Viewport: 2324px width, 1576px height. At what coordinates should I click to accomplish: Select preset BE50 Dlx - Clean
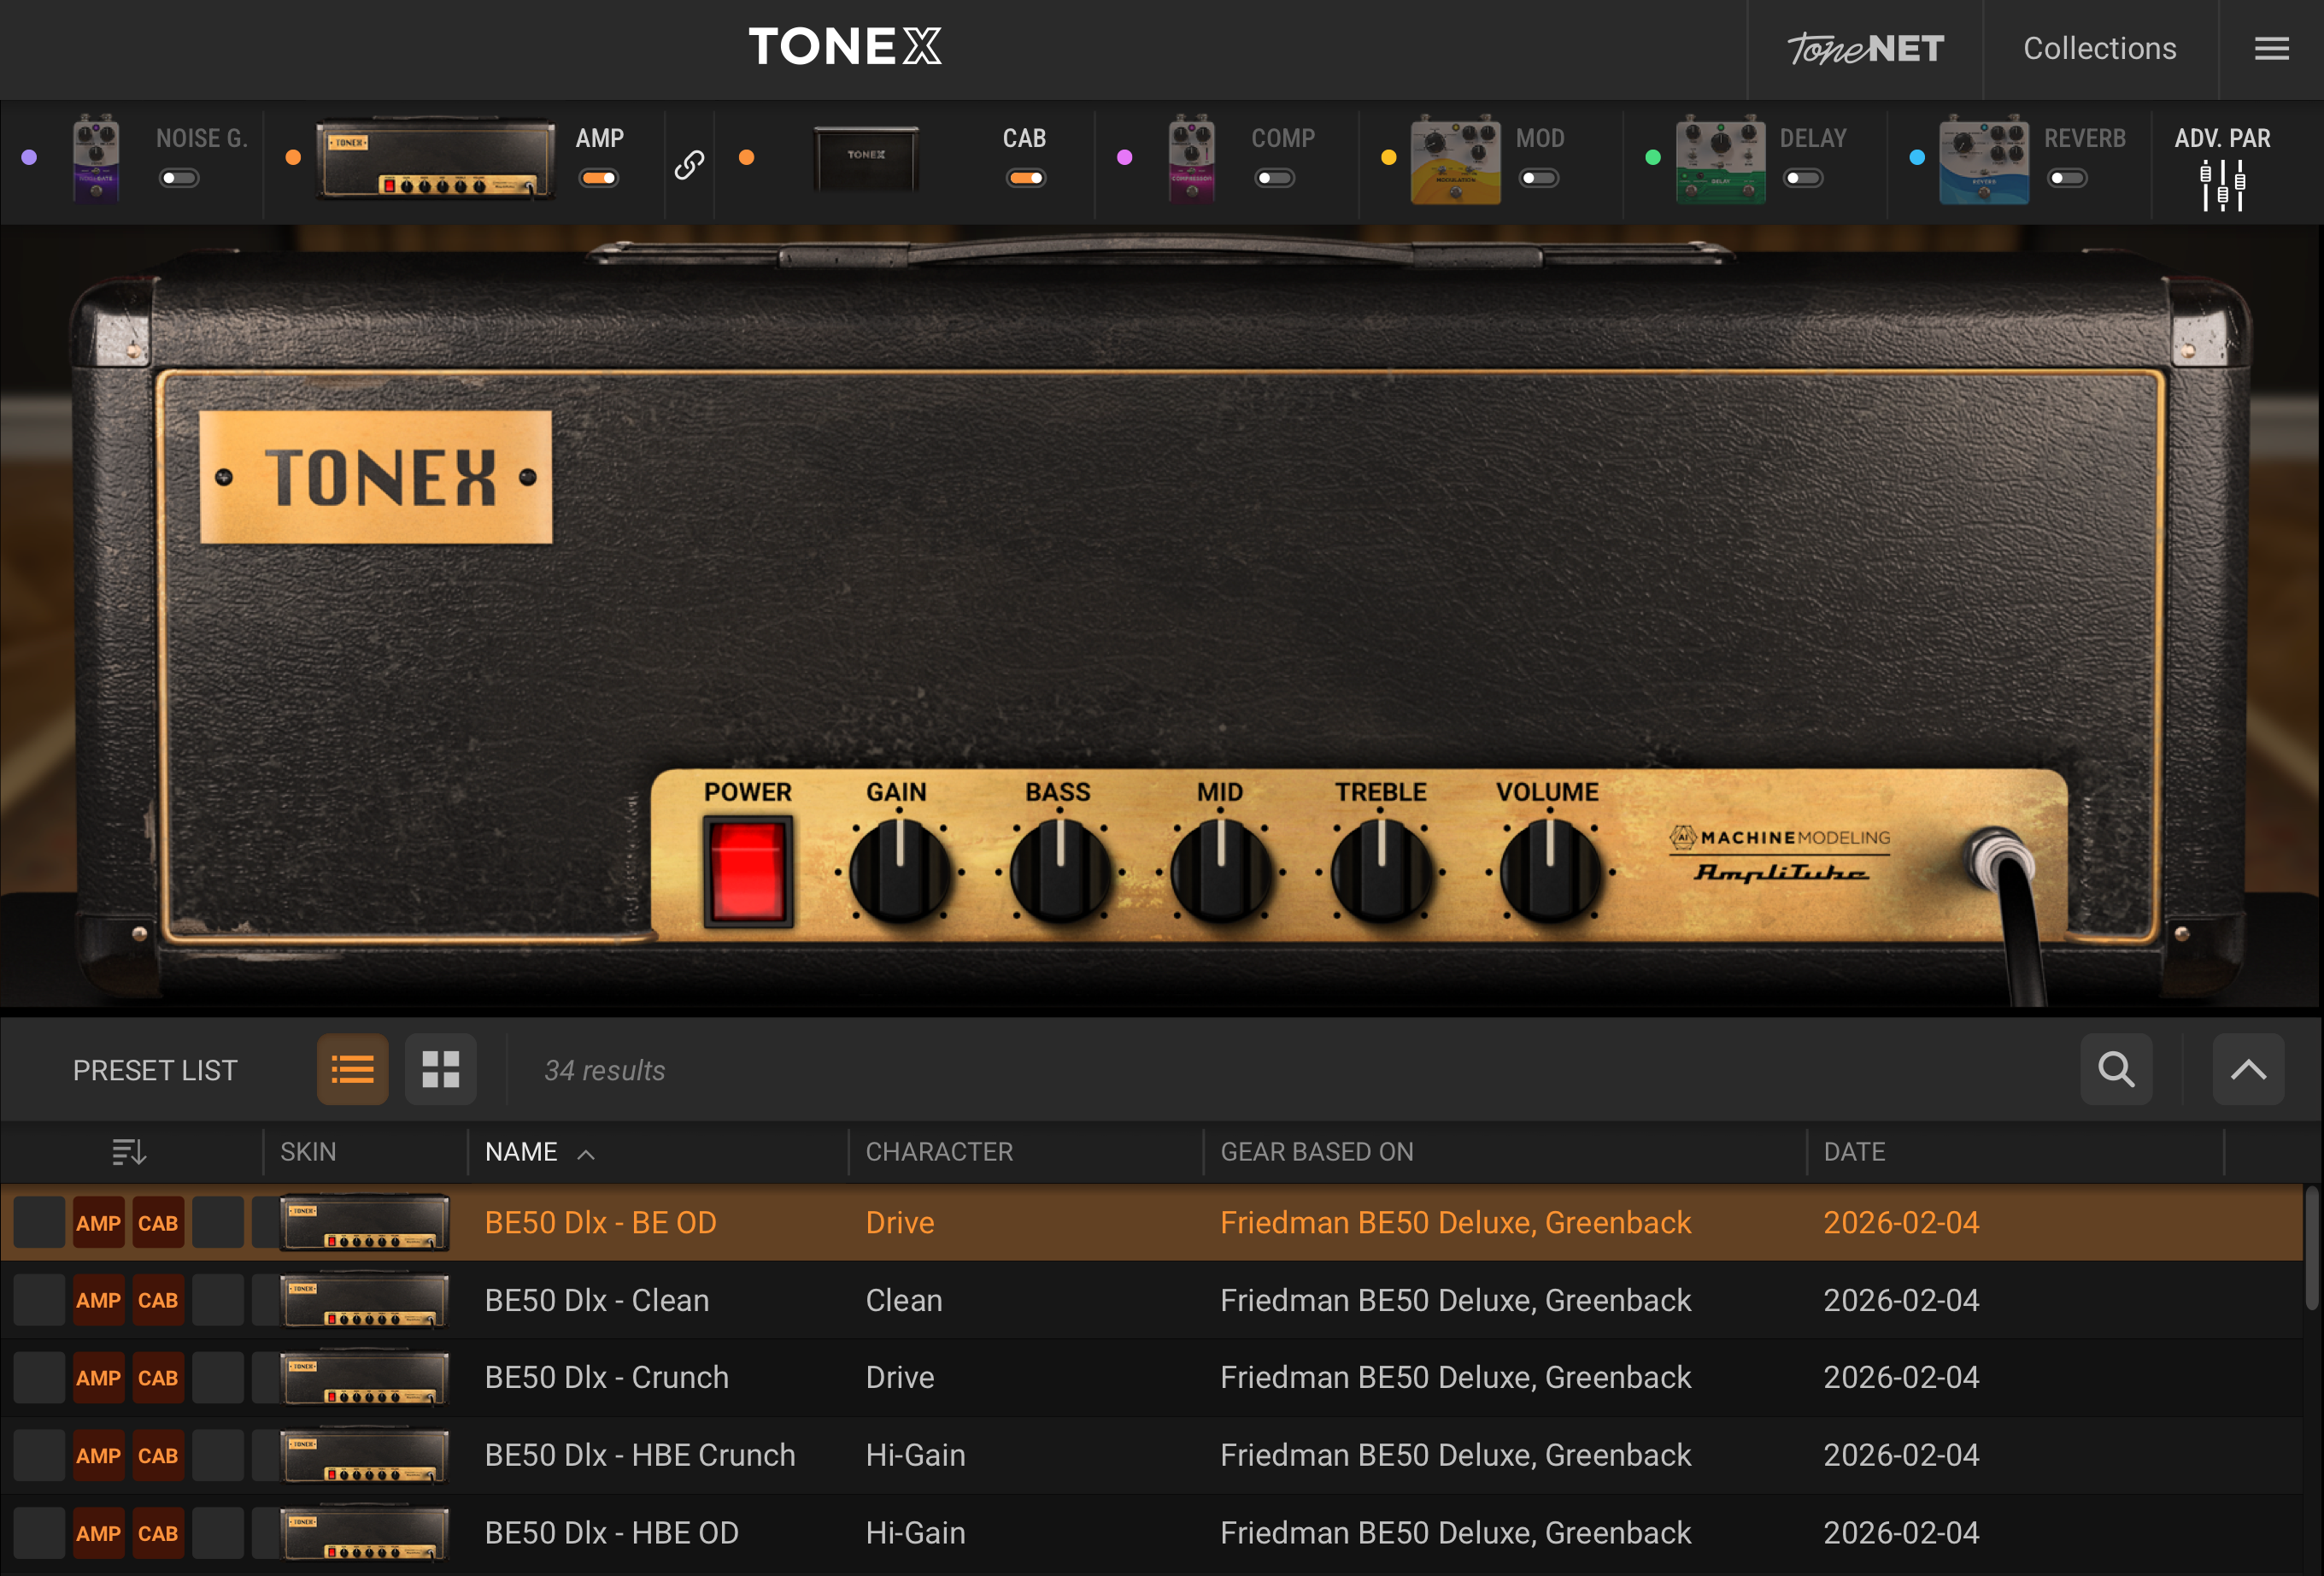[x=1152, y=1300]
